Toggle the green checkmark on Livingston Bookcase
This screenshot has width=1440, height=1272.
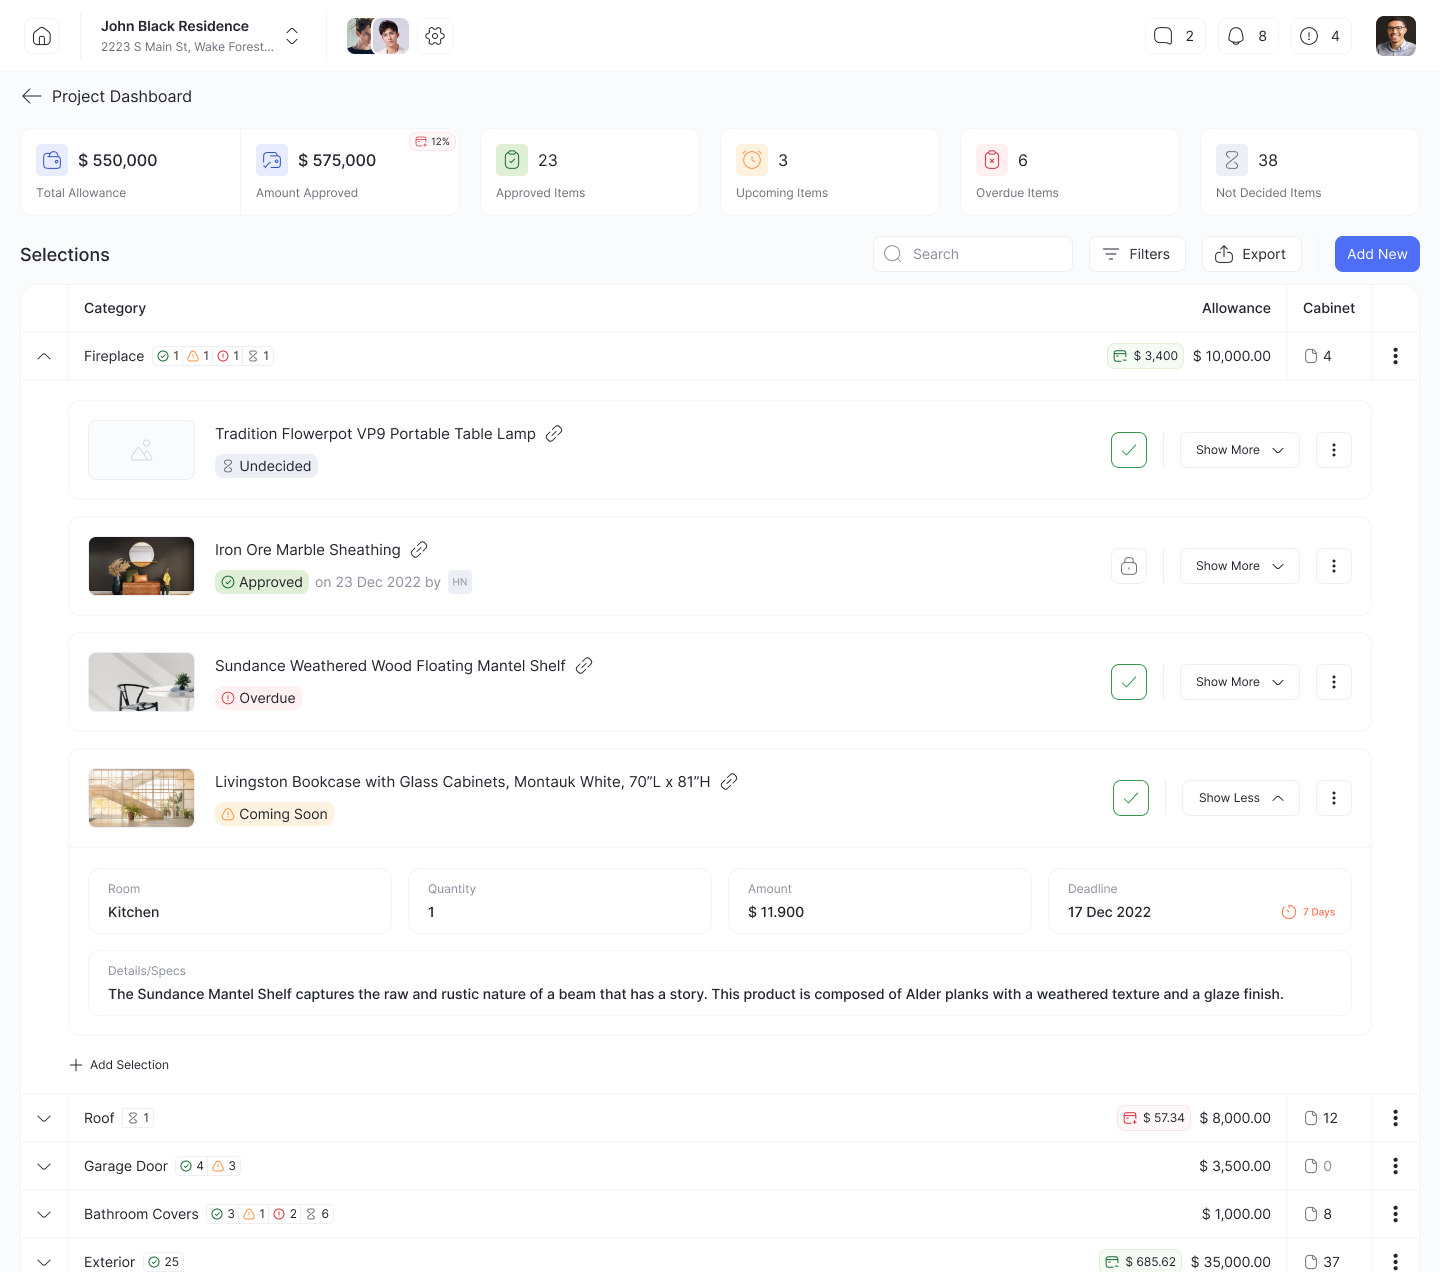[1130, 798]
